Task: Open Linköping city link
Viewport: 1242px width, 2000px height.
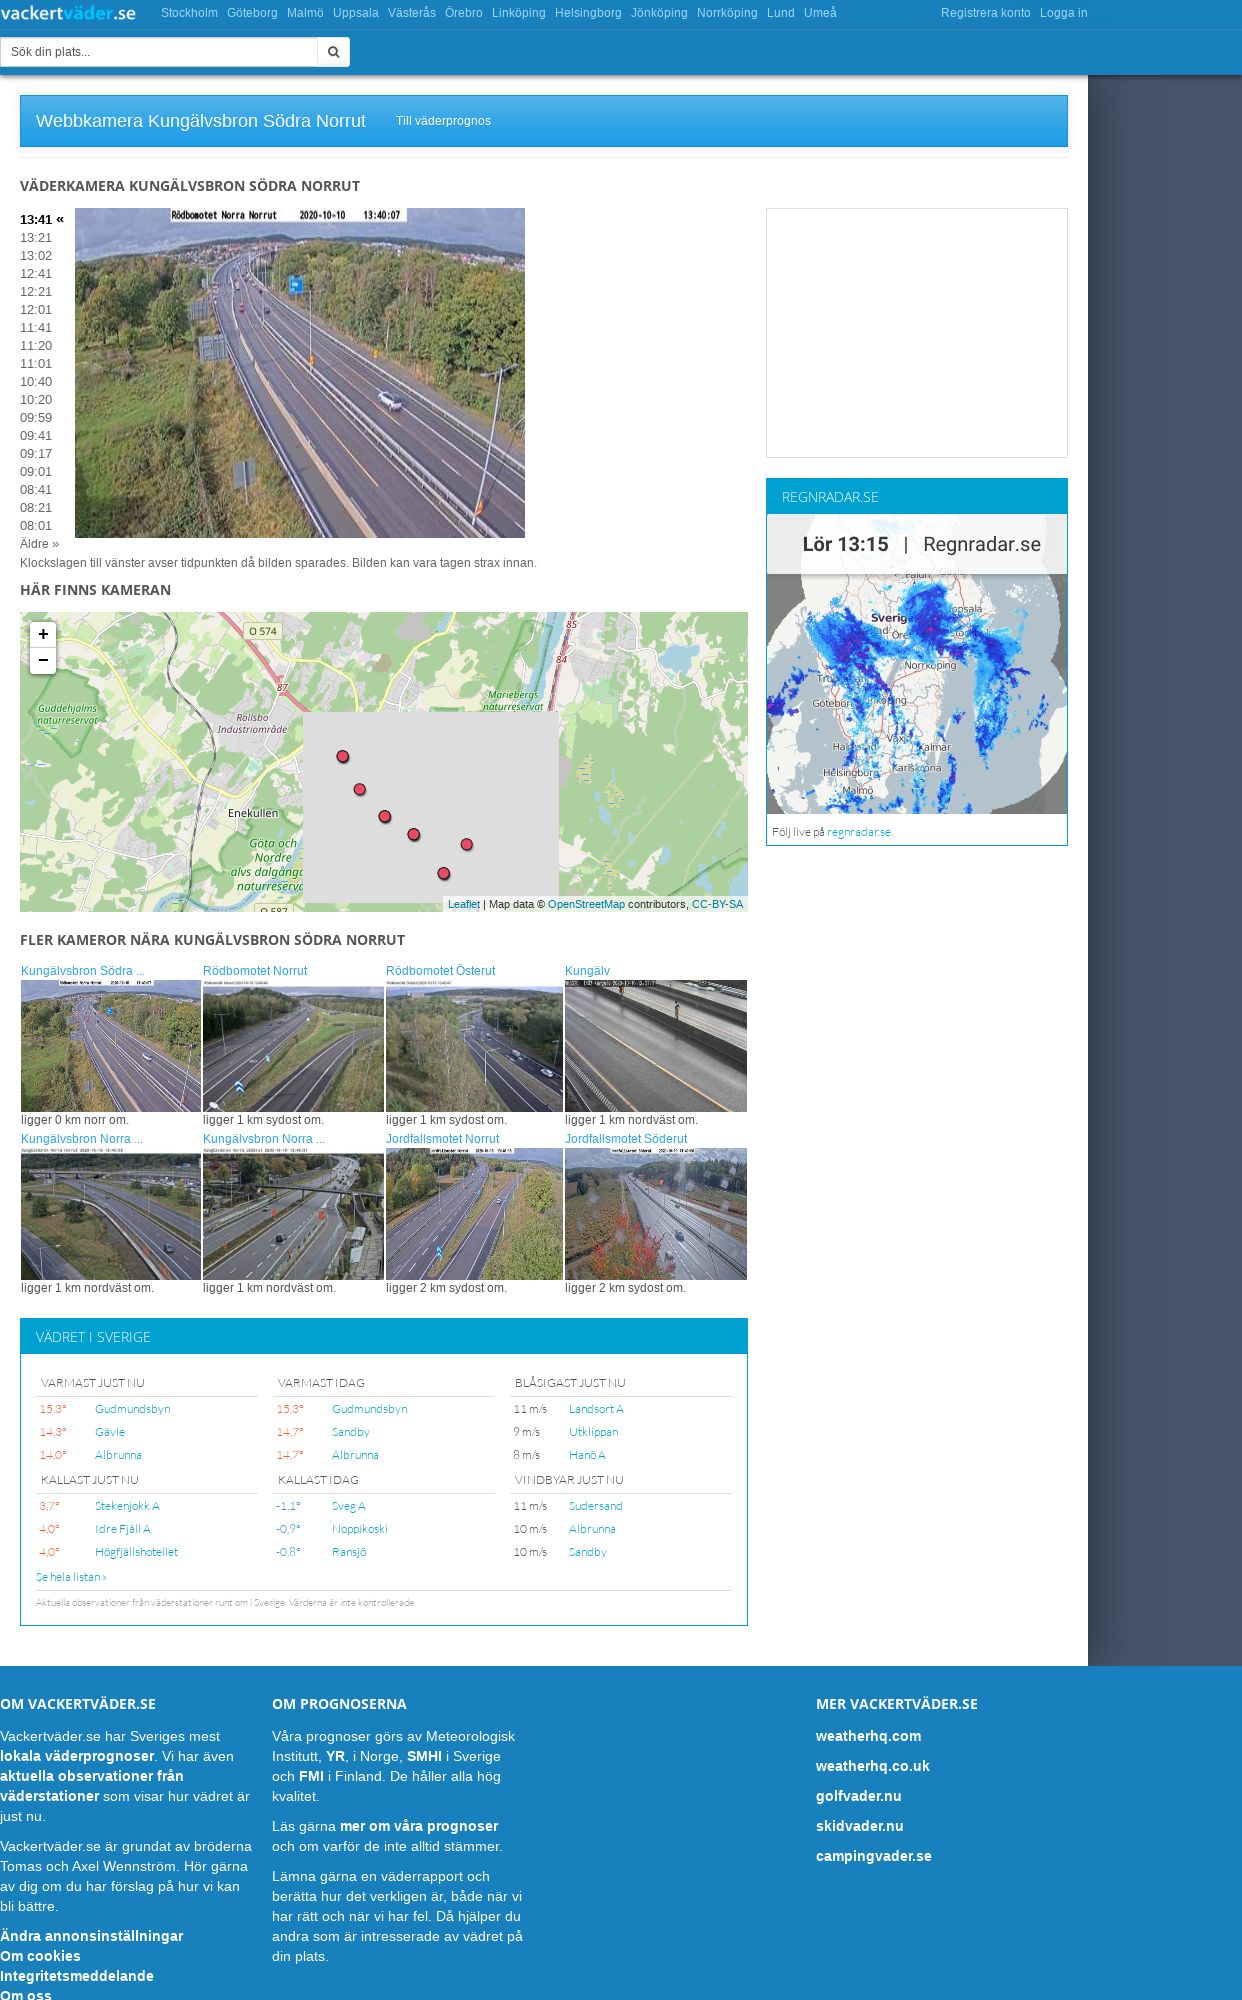Action: pos(519,13)
